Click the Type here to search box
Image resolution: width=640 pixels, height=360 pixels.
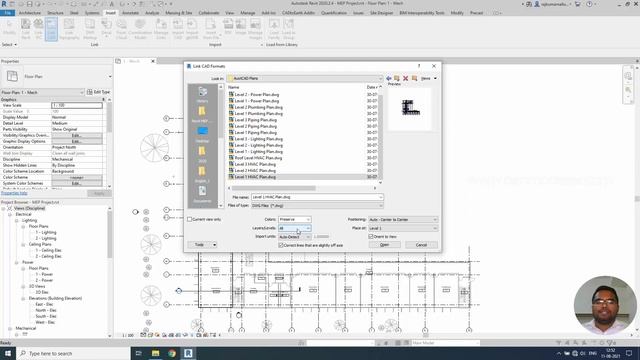coord(73,353)
